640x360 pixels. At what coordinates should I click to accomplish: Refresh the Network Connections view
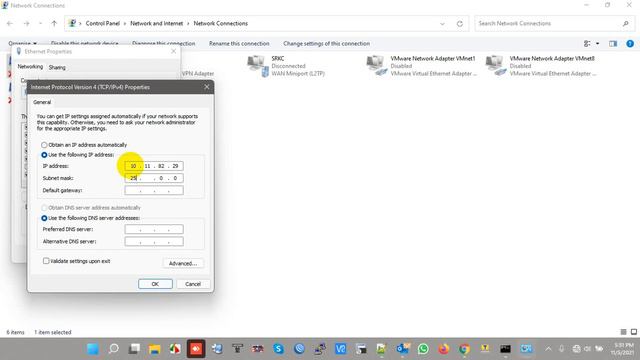click(460, 24)
